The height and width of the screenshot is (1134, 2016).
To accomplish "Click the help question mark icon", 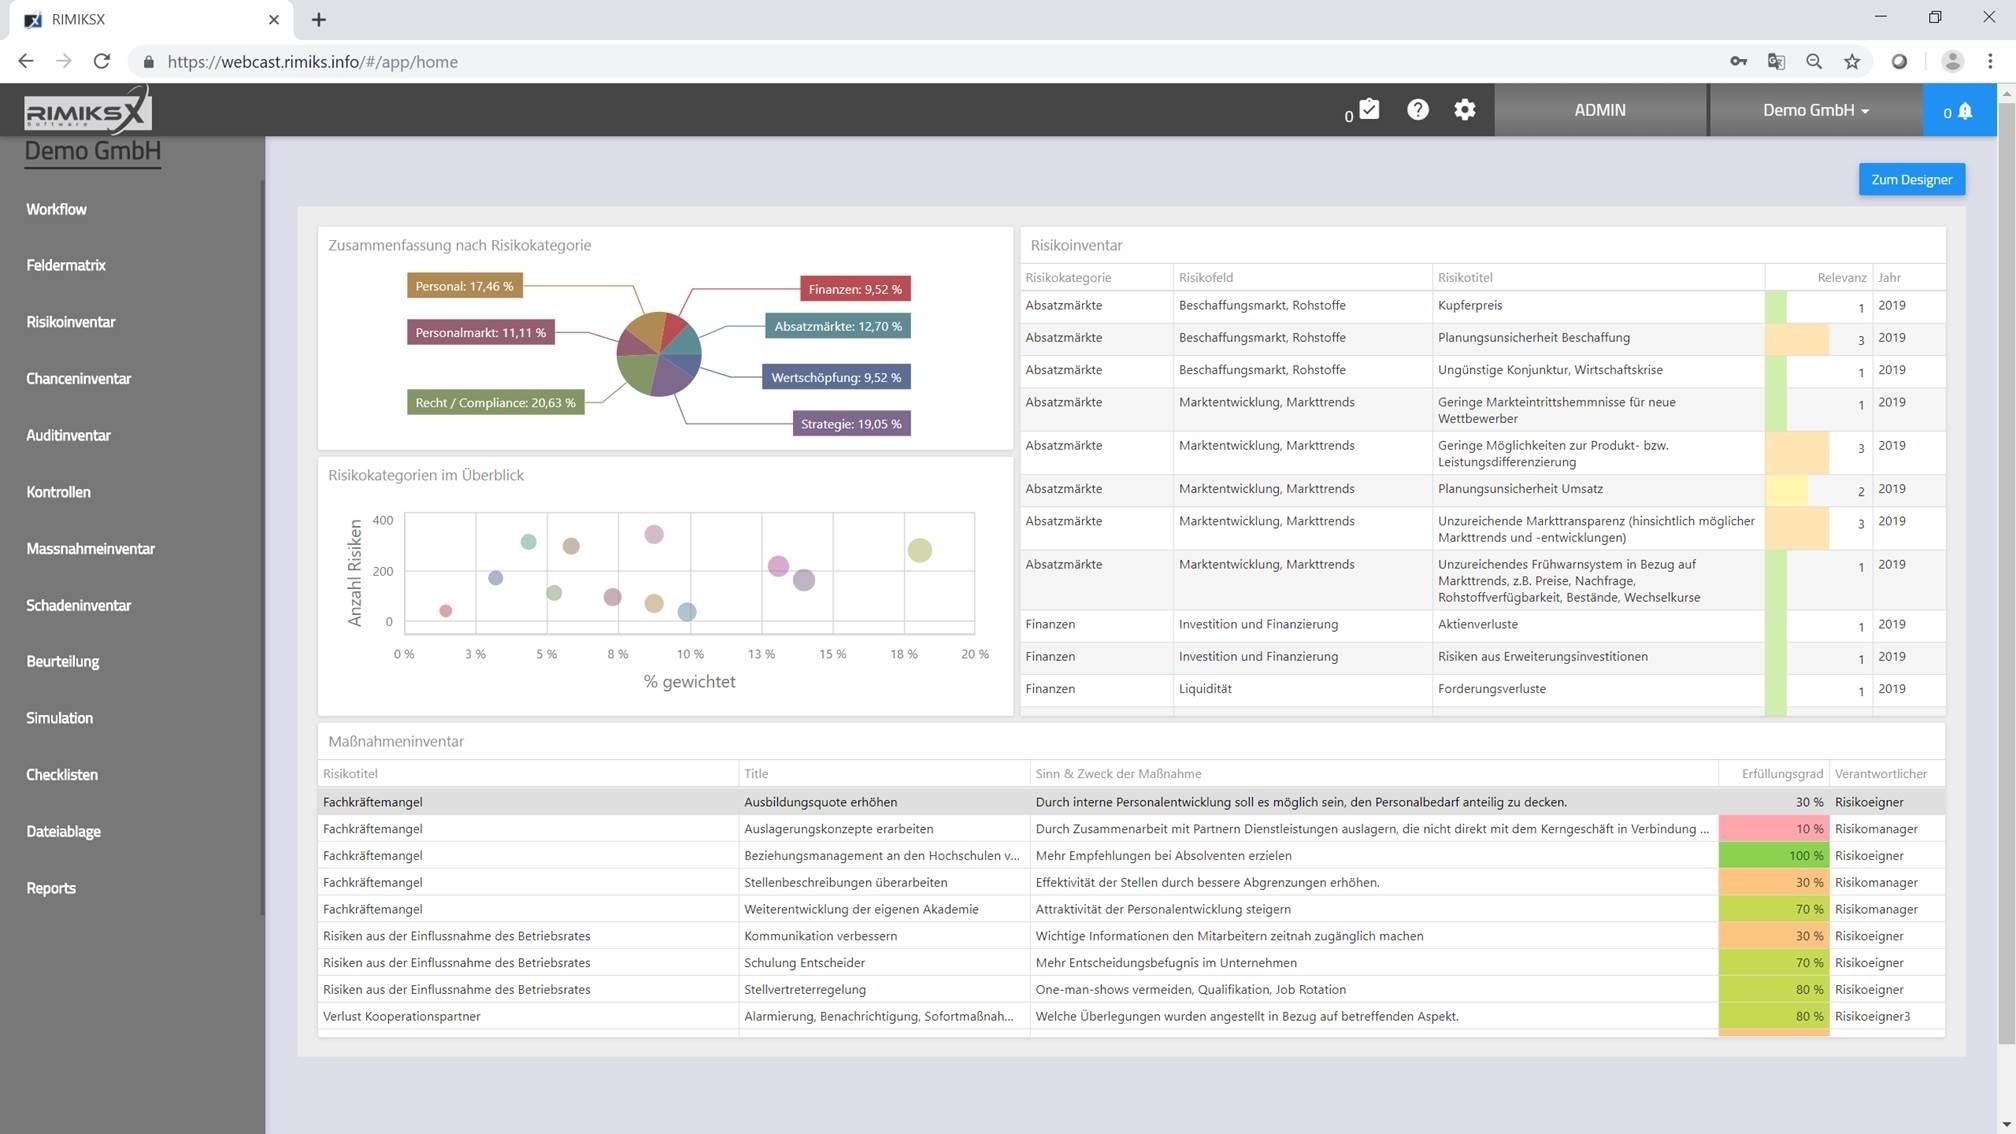I will (x=1417, y=110).
